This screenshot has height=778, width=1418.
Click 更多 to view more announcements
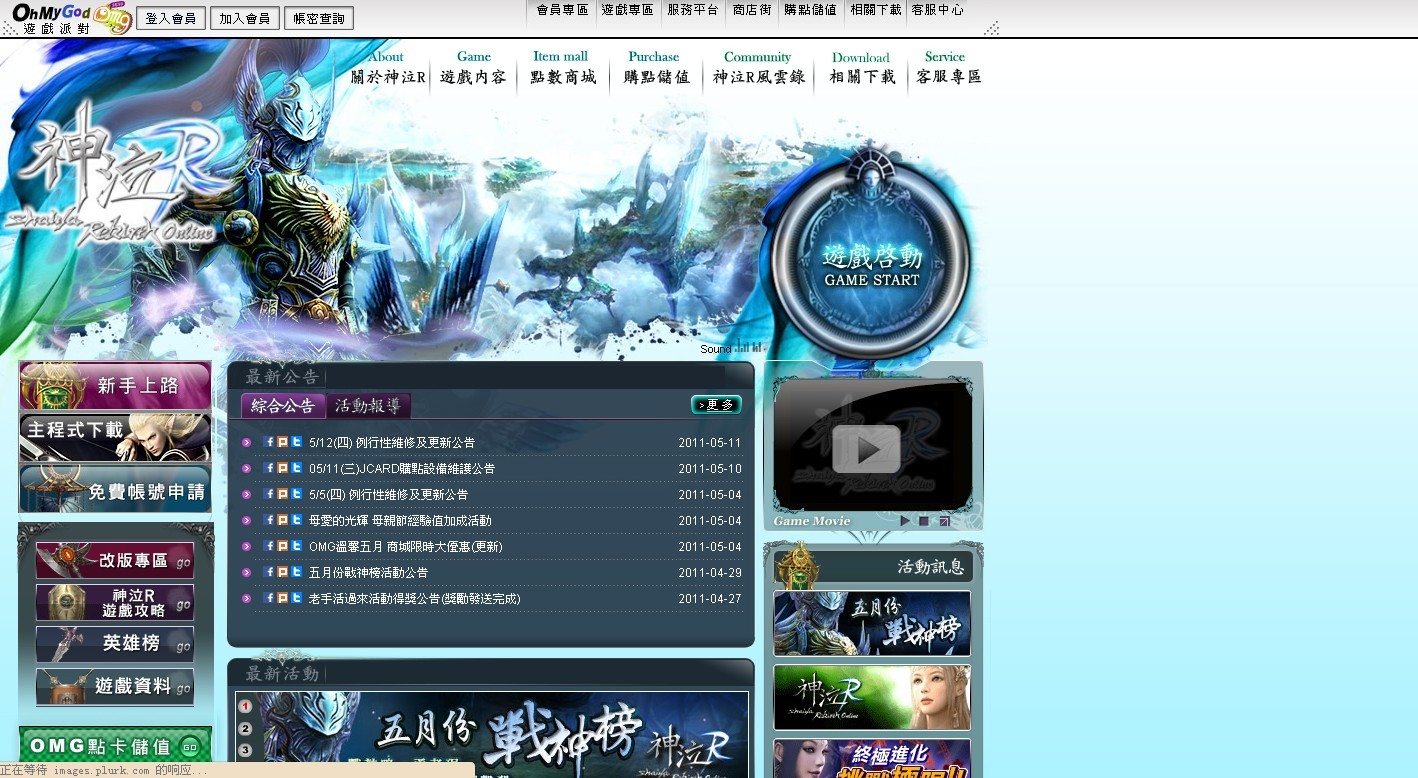(716, 405)
